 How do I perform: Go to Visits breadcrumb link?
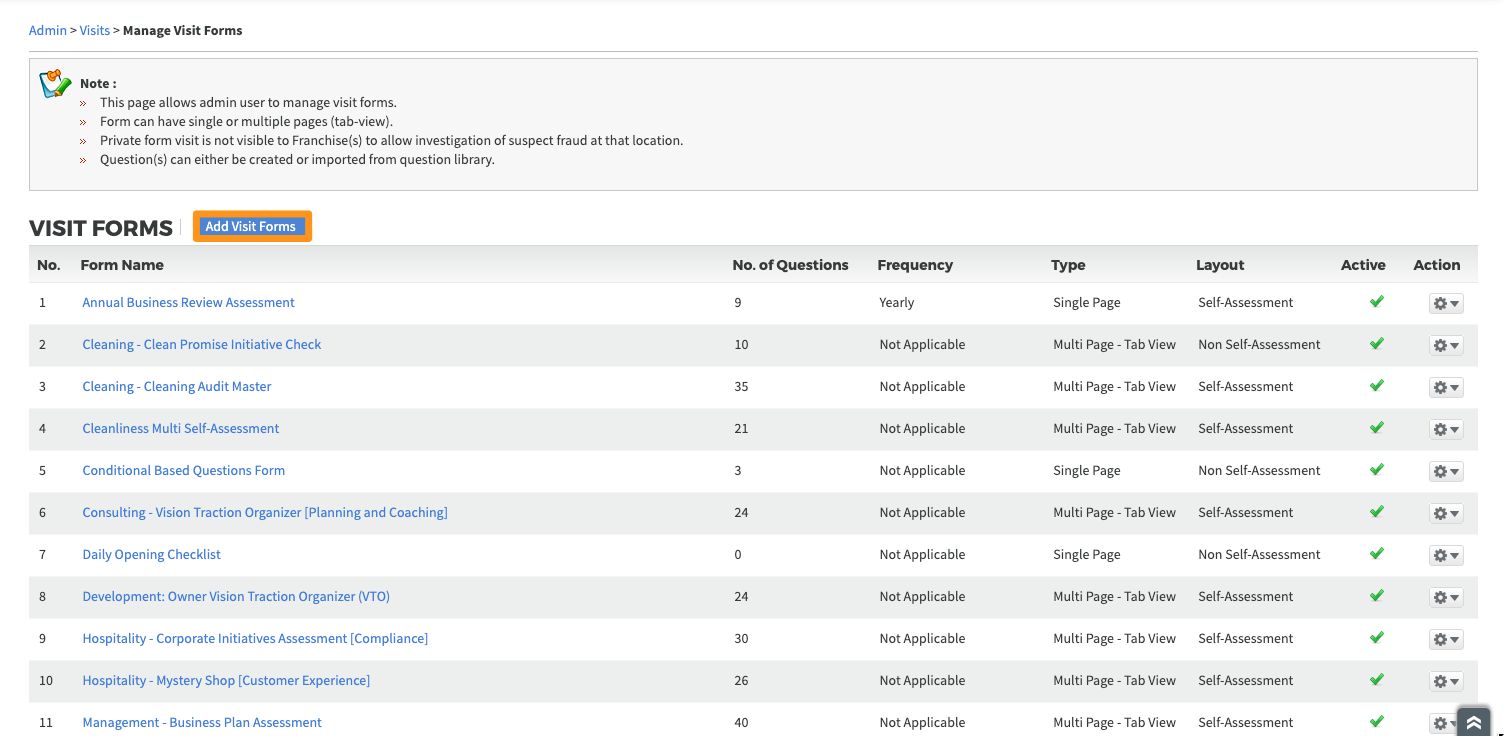[x=95, y=30]
